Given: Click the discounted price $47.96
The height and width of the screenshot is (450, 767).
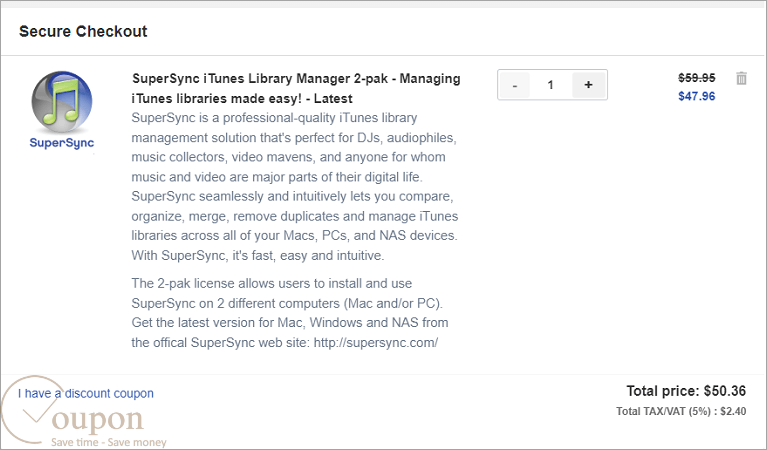Looking at the screenshot, I should (x=697, y=96).
